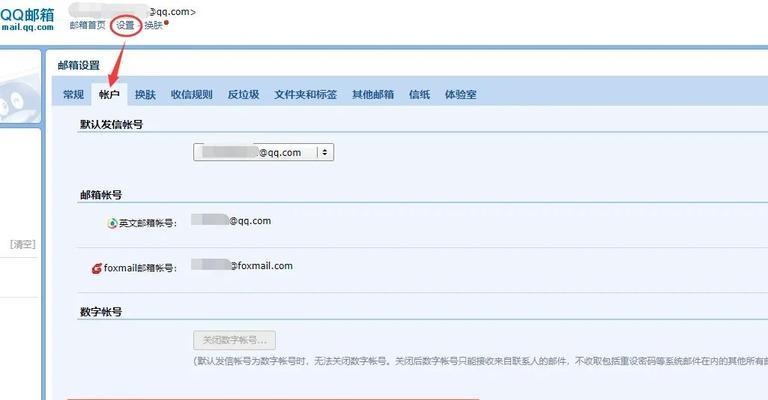The width and height of the screenshot is (768, 400).
Task: Open 体验室 tab
Action: tap(460, 94)
